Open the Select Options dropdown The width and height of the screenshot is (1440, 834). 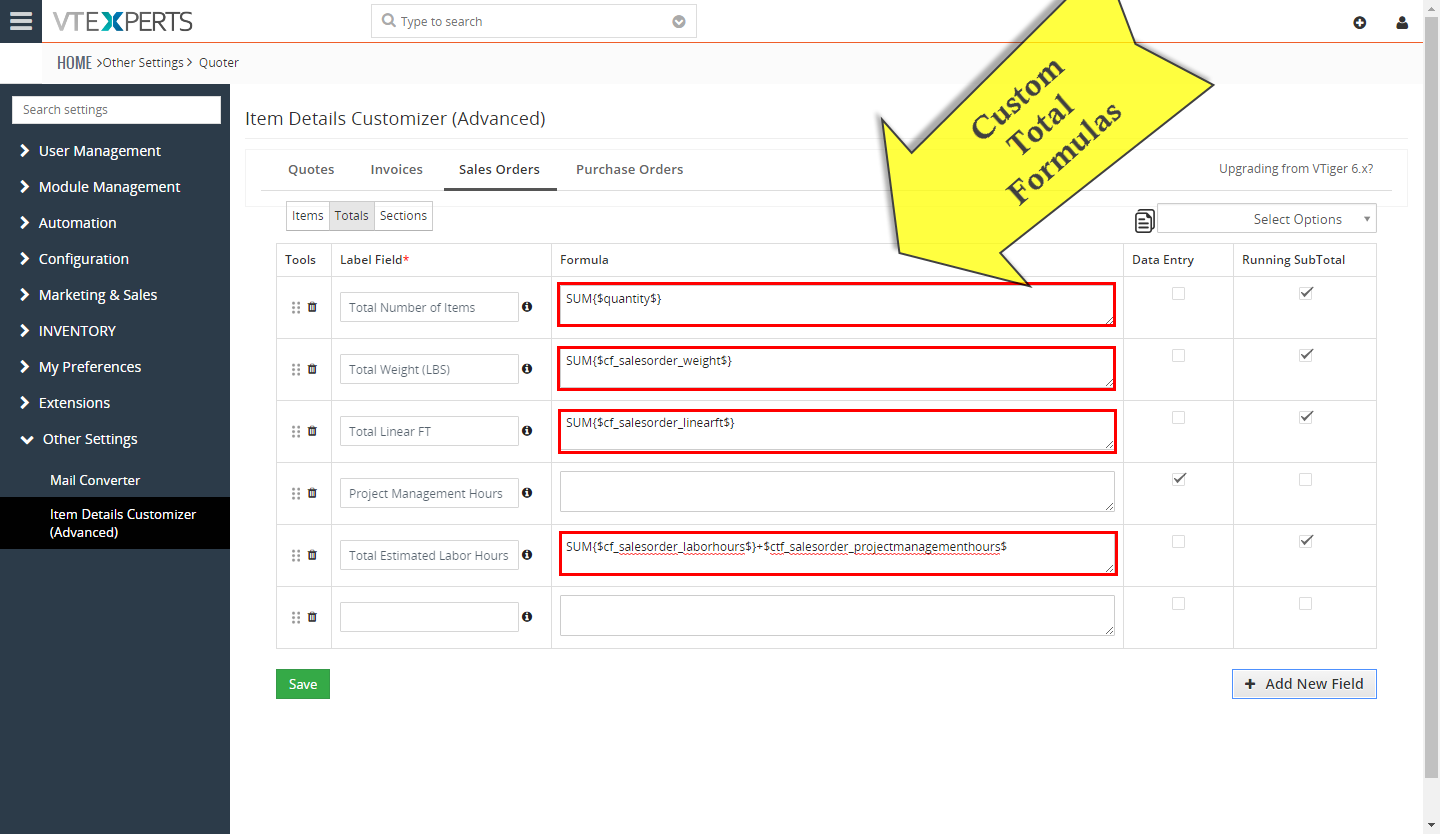1266,219
